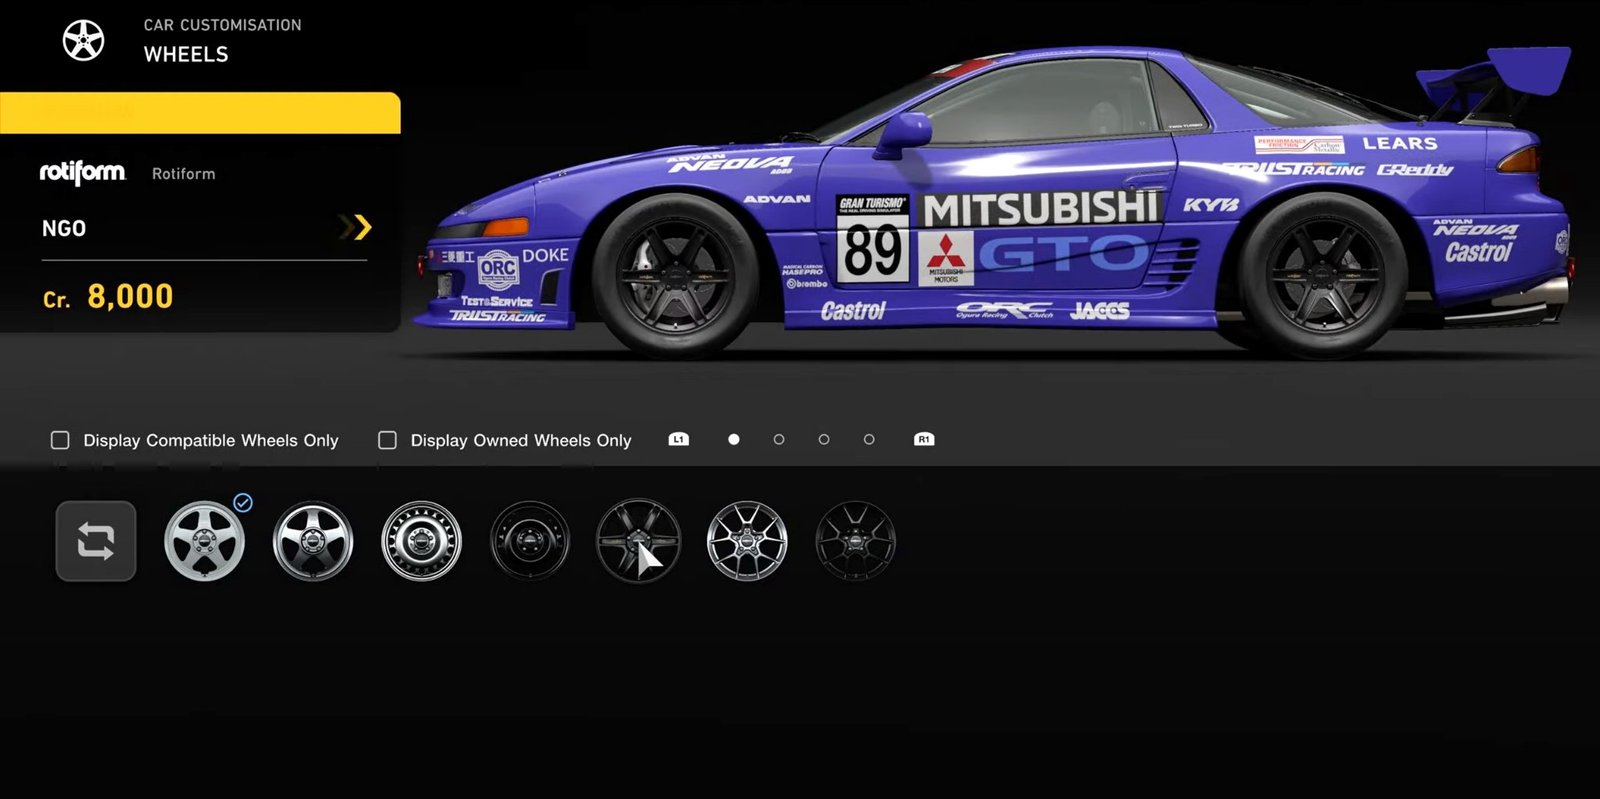Viewport: 1600px width, 799px height.
Task: Go to the second page dot
Action: coord(779,439)
